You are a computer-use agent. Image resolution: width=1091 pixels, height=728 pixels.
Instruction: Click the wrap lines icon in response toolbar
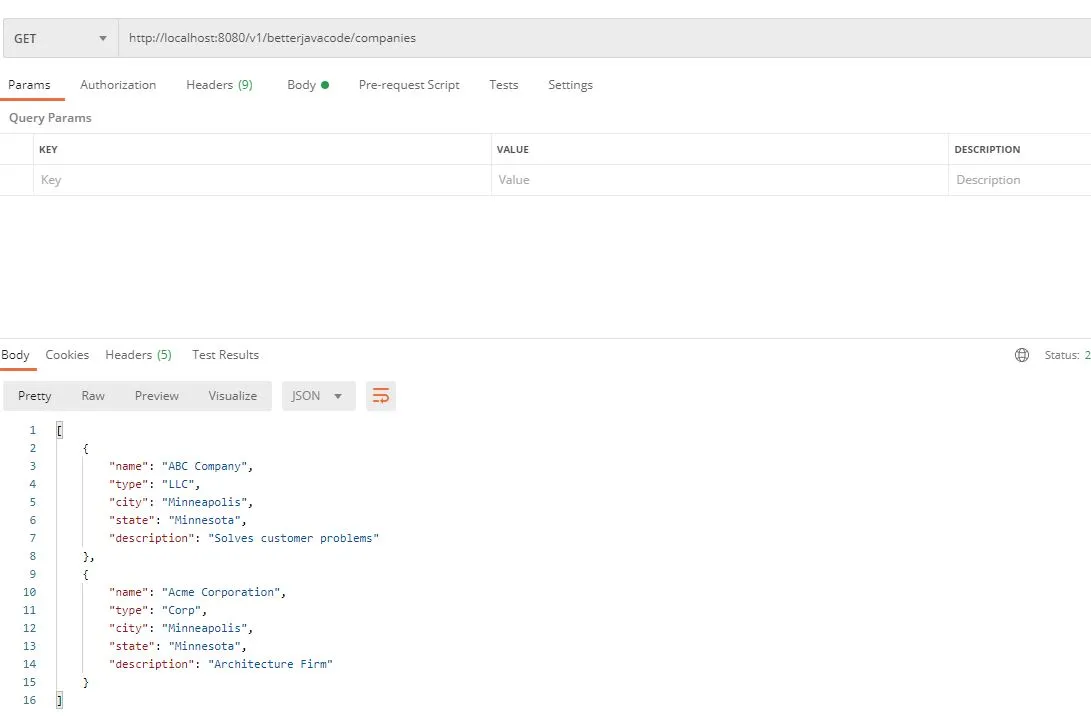[380, 396]
